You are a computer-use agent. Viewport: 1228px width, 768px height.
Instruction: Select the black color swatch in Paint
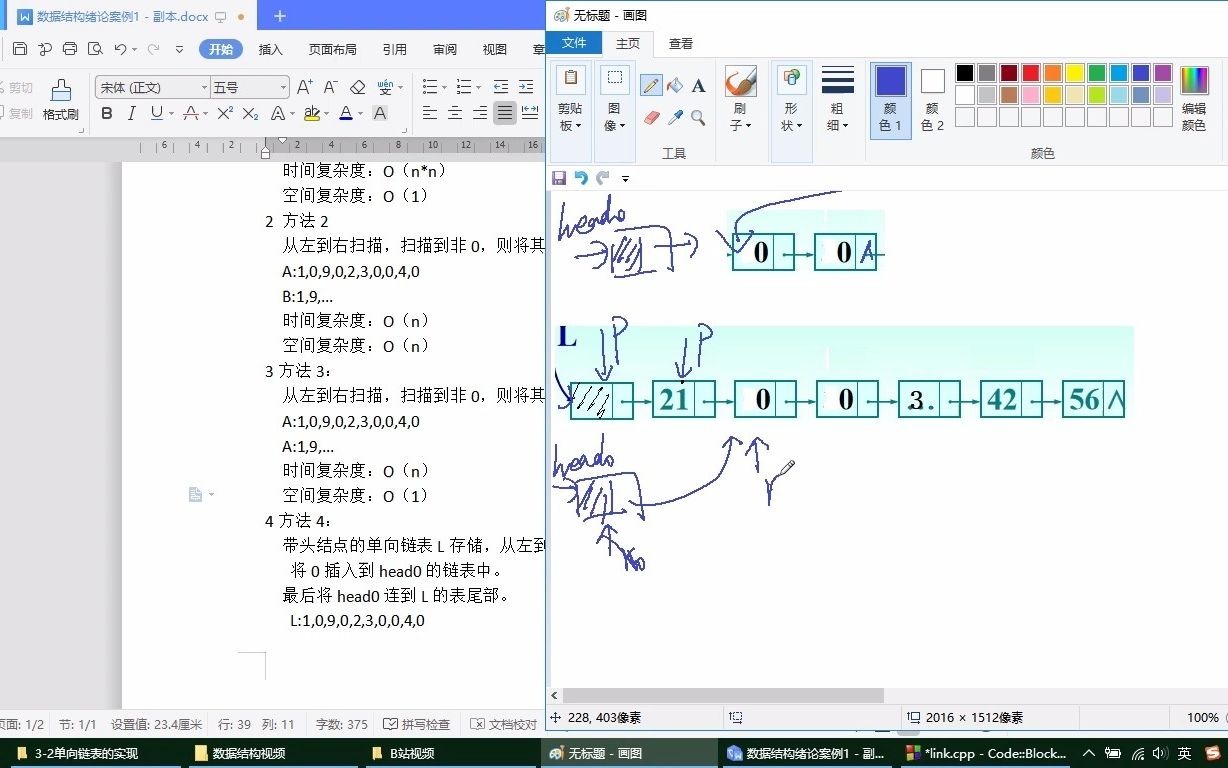point(965,73)
